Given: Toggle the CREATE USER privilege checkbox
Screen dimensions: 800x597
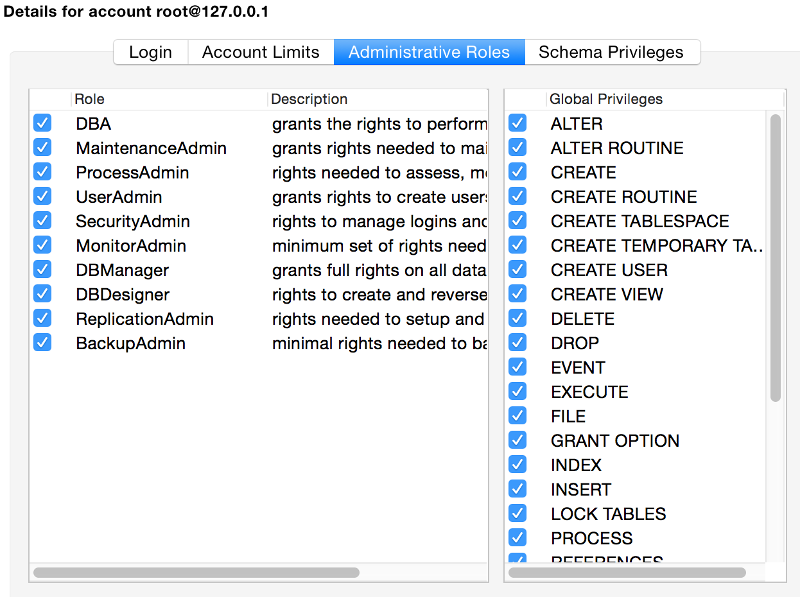Looking at the screenshot, I should click(x=517, y=269).
